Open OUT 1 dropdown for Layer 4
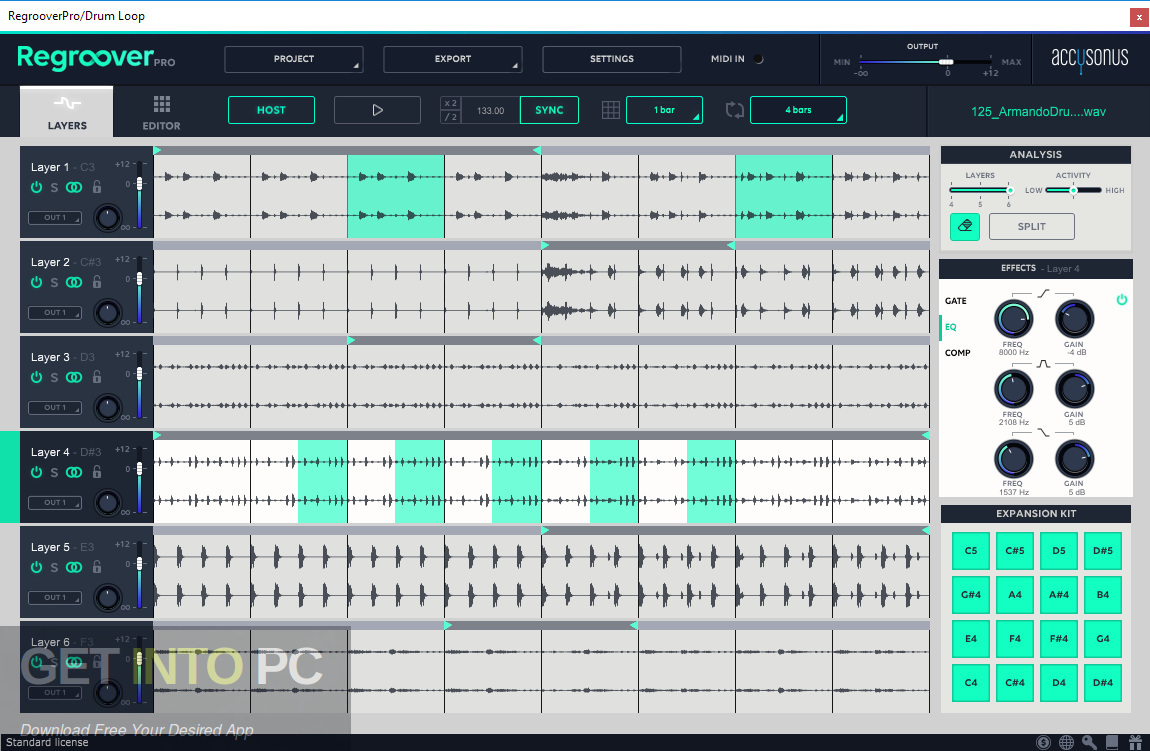1150x751 pixels. 55,502
